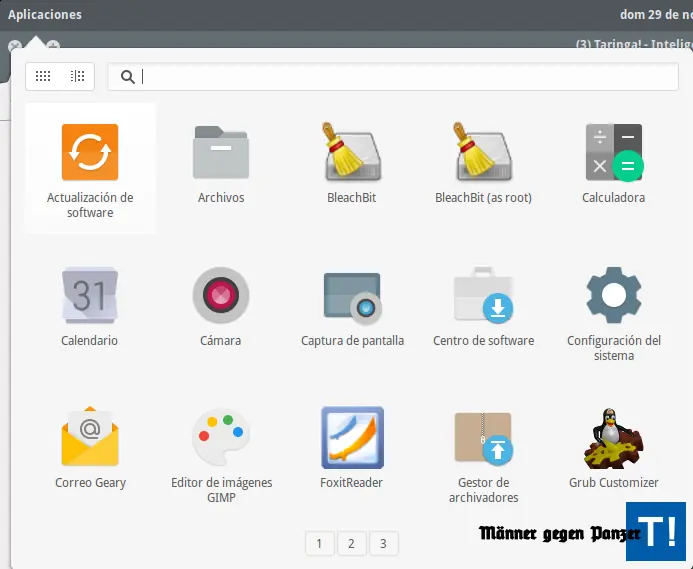Click the application search field

(x=393, y=76)
